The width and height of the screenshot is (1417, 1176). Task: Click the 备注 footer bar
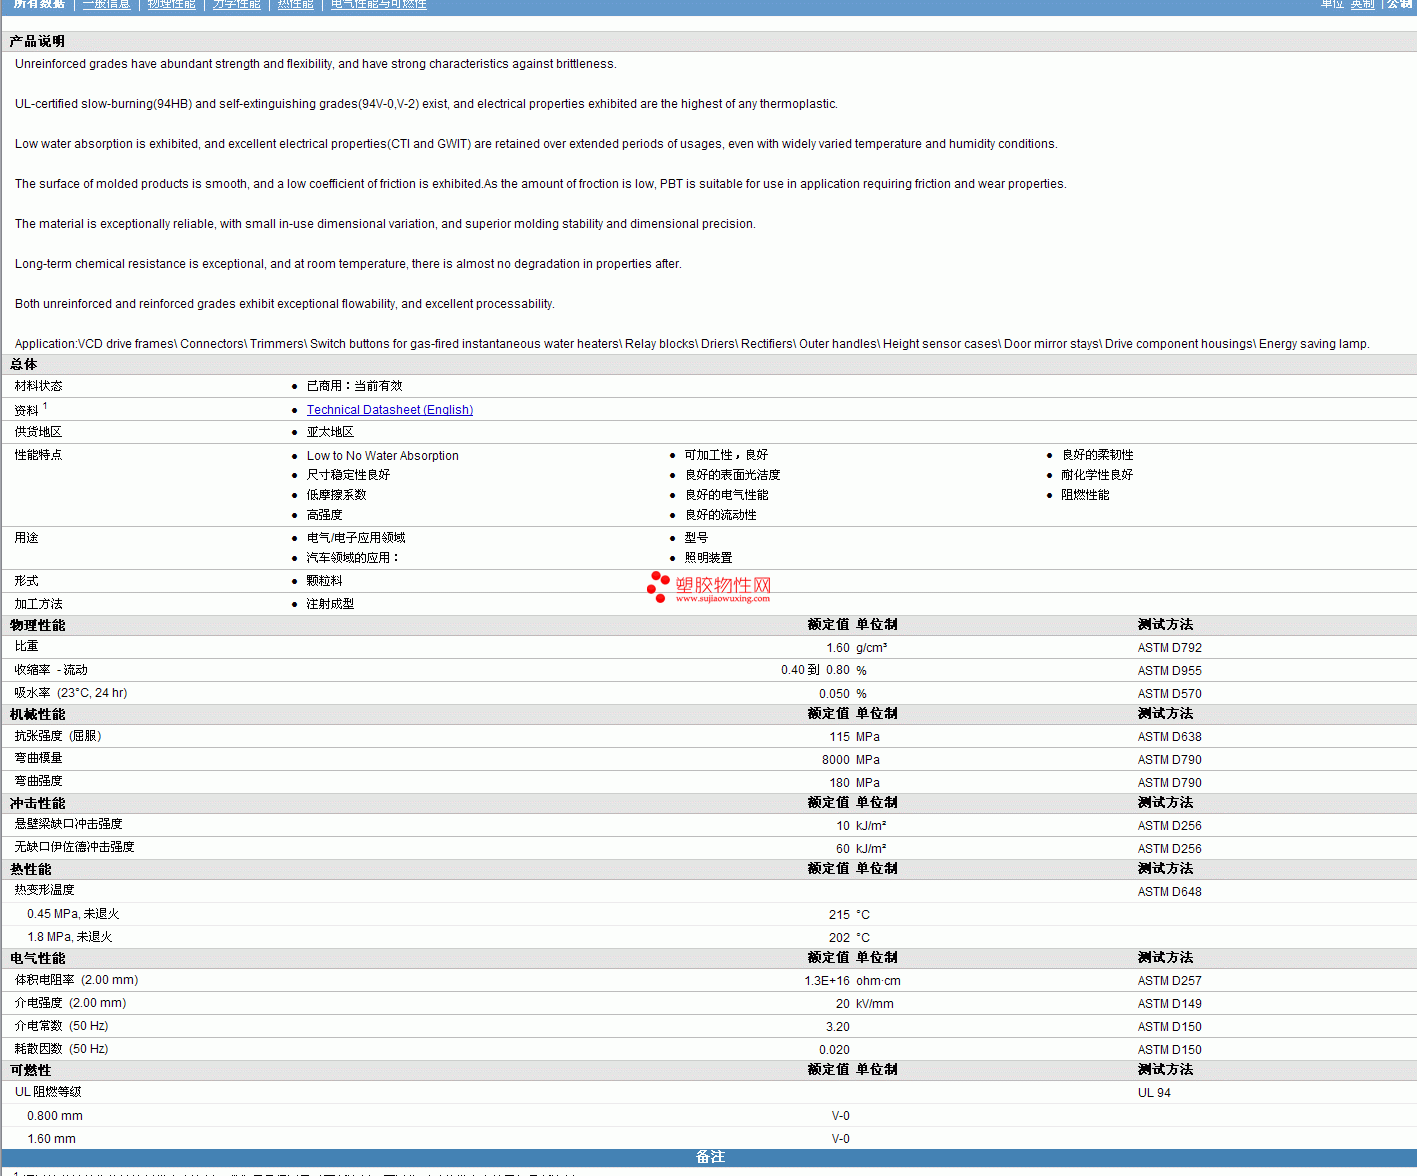709,1157
